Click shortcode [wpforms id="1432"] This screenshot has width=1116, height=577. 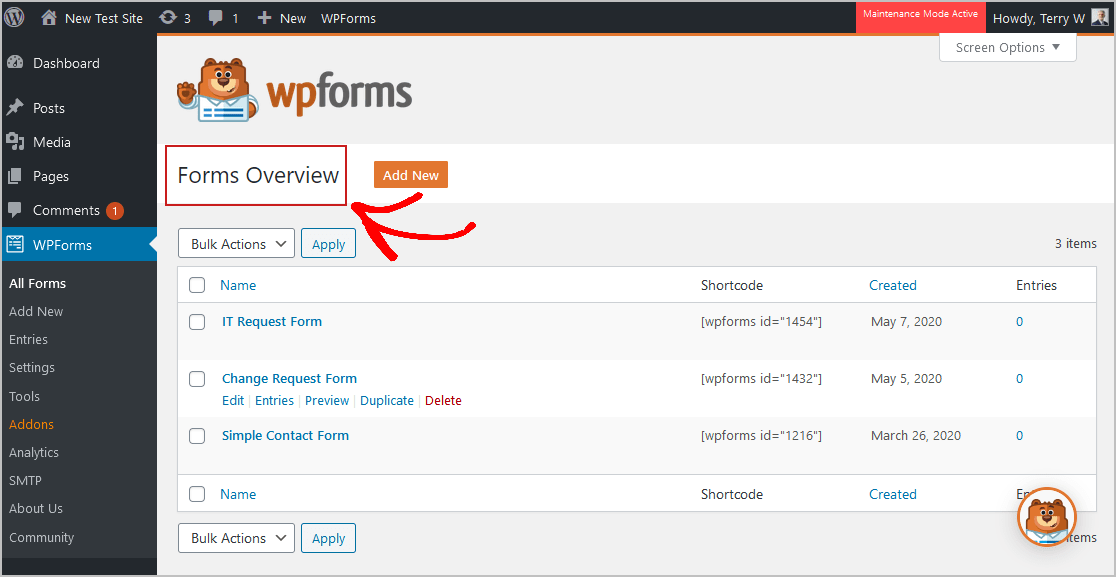[x=762, y=379]
